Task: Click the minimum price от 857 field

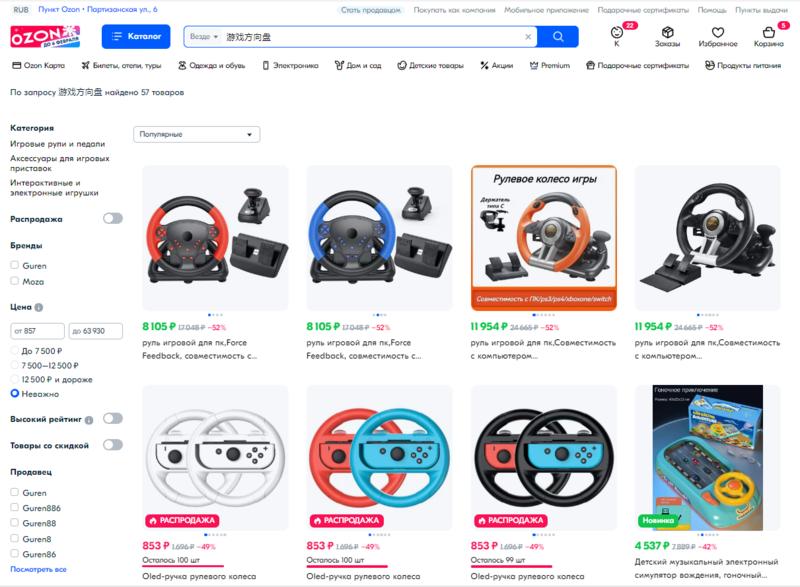Action: 37,331
